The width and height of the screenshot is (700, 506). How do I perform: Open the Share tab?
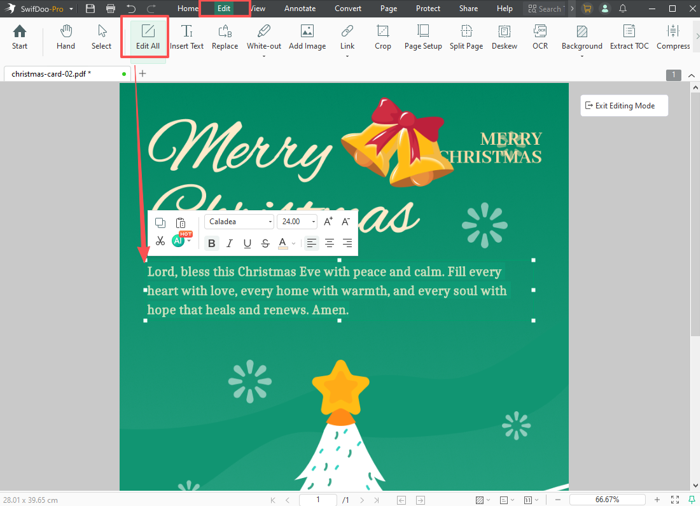click(468, 8)
